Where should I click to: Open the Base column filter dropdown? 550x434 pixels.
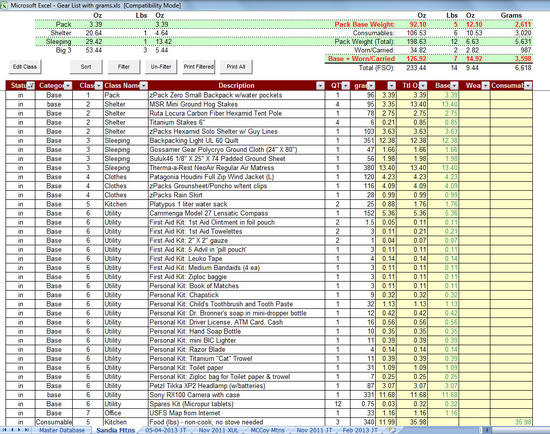point(454,86)
